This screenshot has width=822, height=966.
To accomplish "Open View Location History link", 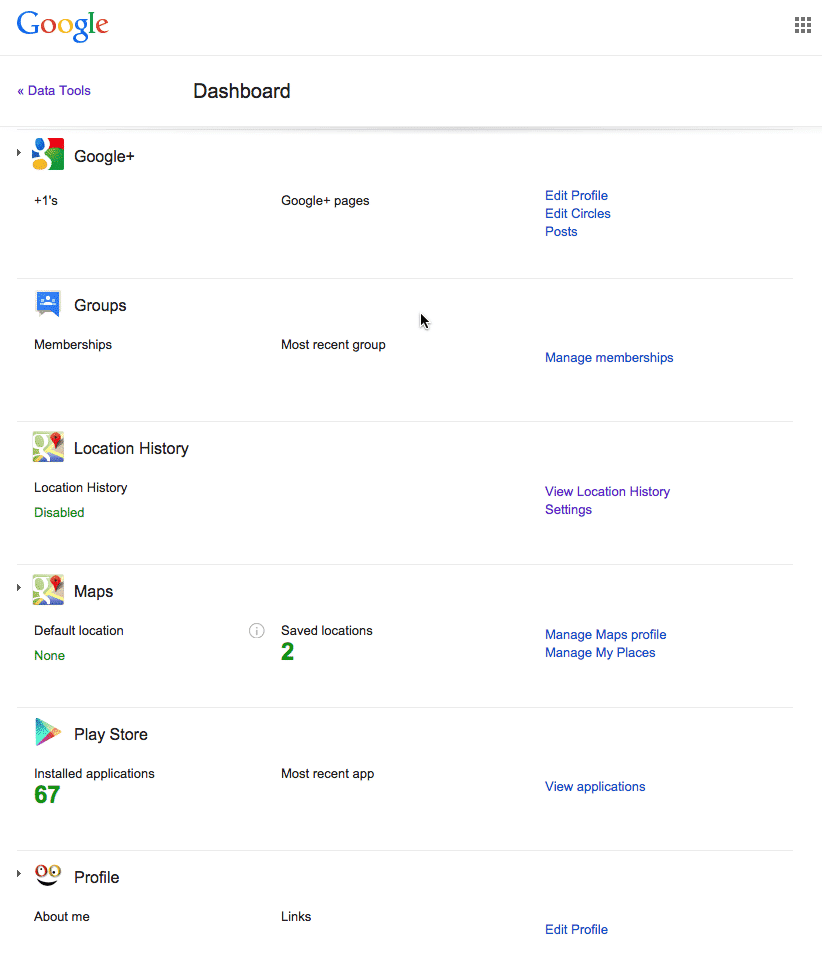I will click(607, 492).
